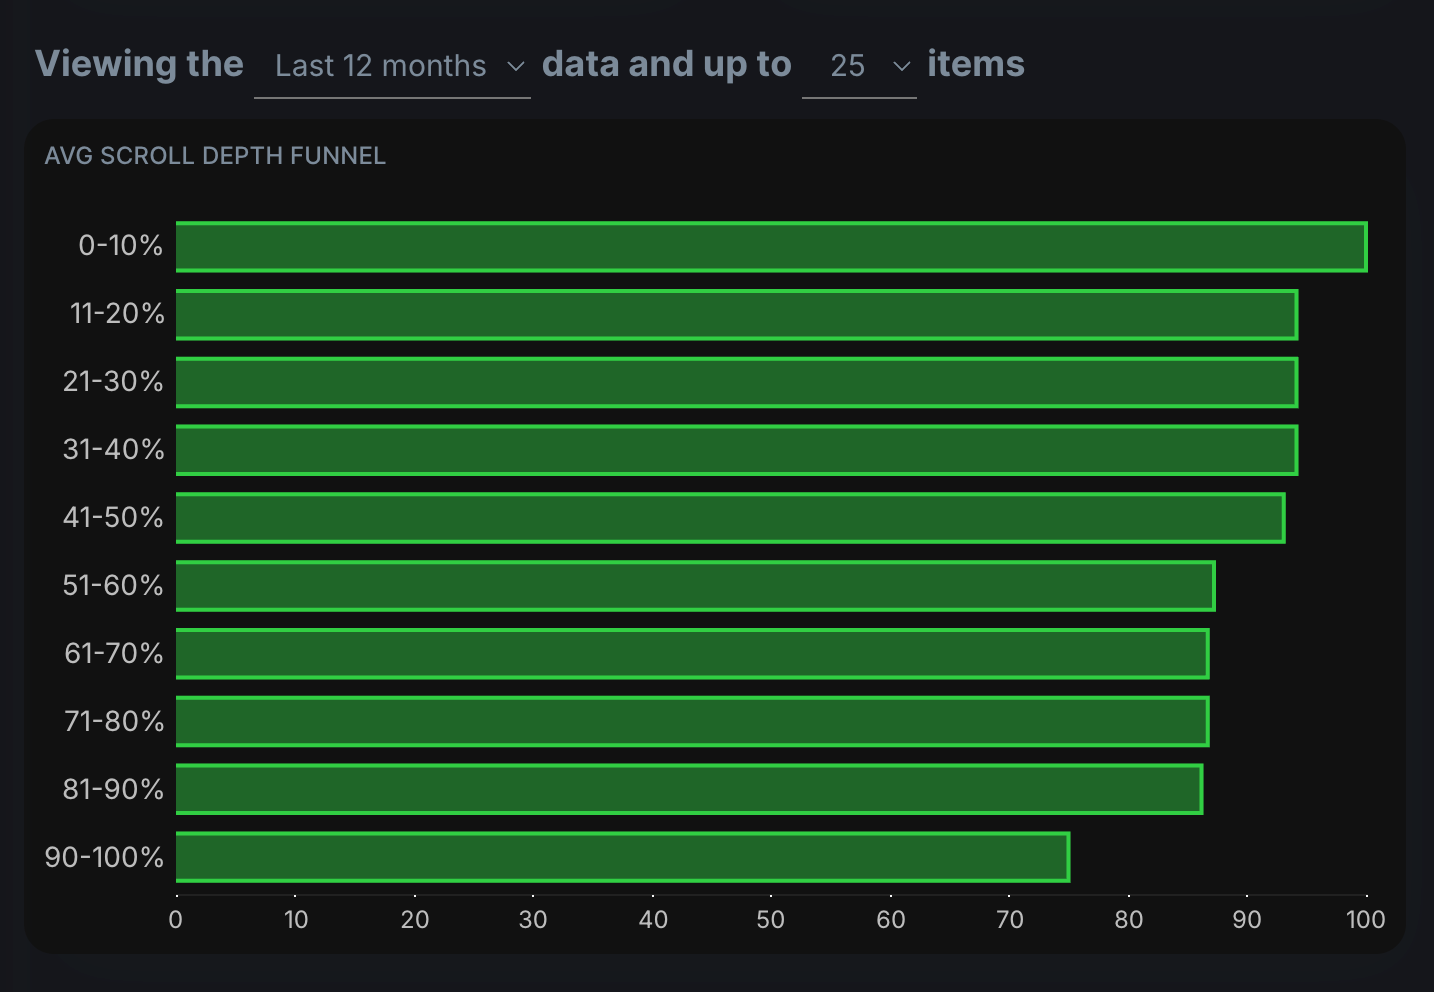
Task: Select the 41-50% funnel bar
Action: coord(730,518)
